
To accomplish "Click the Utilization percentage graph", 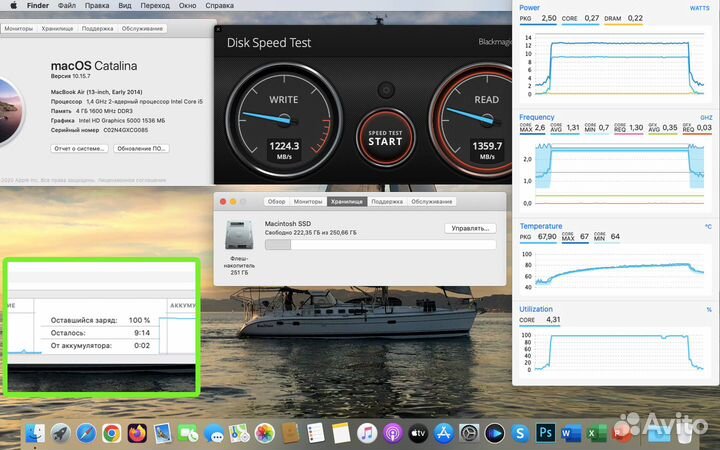I will [614, 351].
